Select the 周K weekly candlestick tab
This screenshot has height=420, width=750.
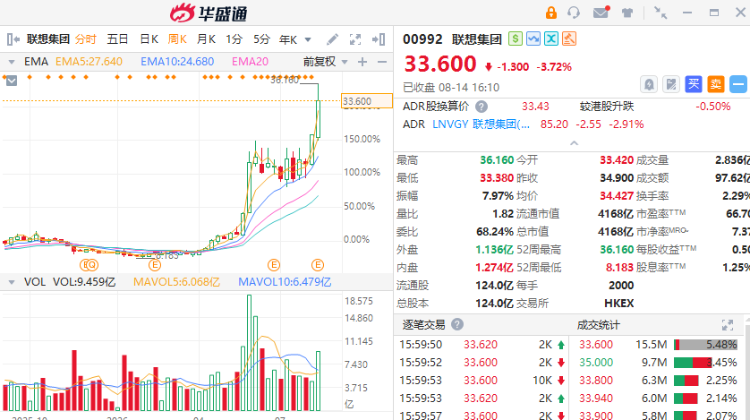177,39
